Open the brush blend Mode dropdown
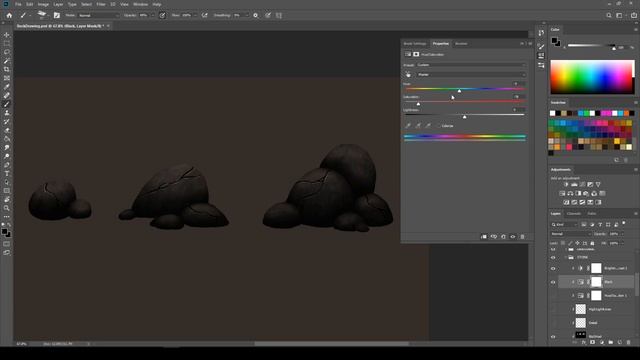 click(98, 16)
